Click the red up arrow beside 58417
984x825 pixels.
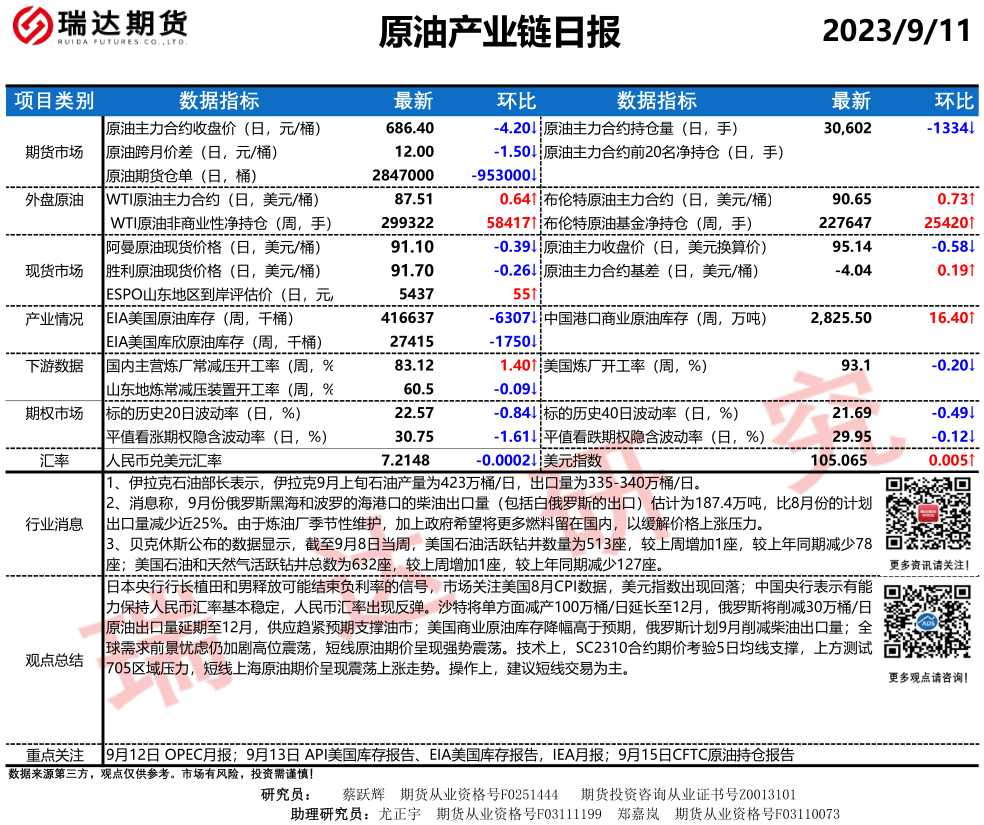coord(534,223)
